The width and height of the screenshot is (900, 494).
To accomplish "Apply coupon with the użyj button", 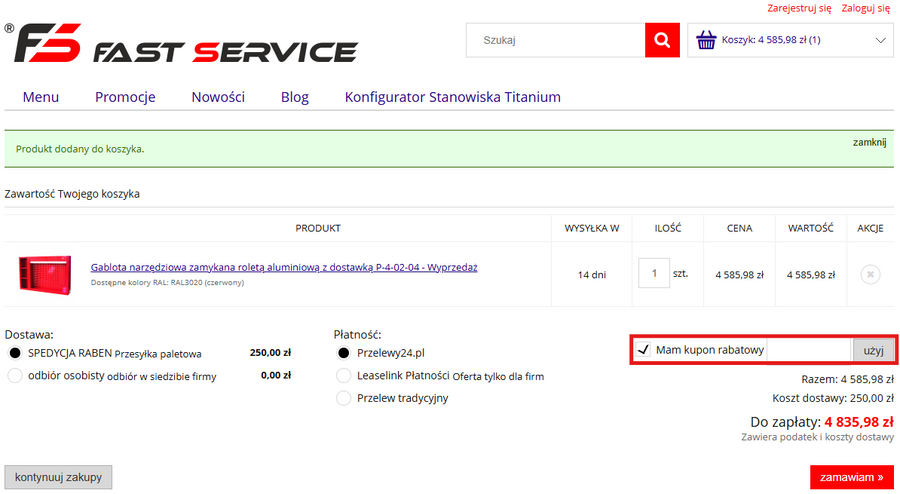I will pos(873,351).
